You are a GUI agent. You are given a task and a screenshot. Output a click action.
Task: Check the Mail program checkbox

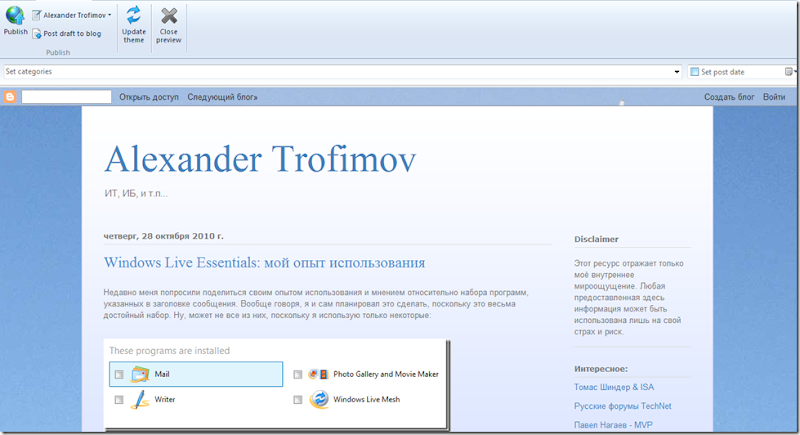coord(119,374)
